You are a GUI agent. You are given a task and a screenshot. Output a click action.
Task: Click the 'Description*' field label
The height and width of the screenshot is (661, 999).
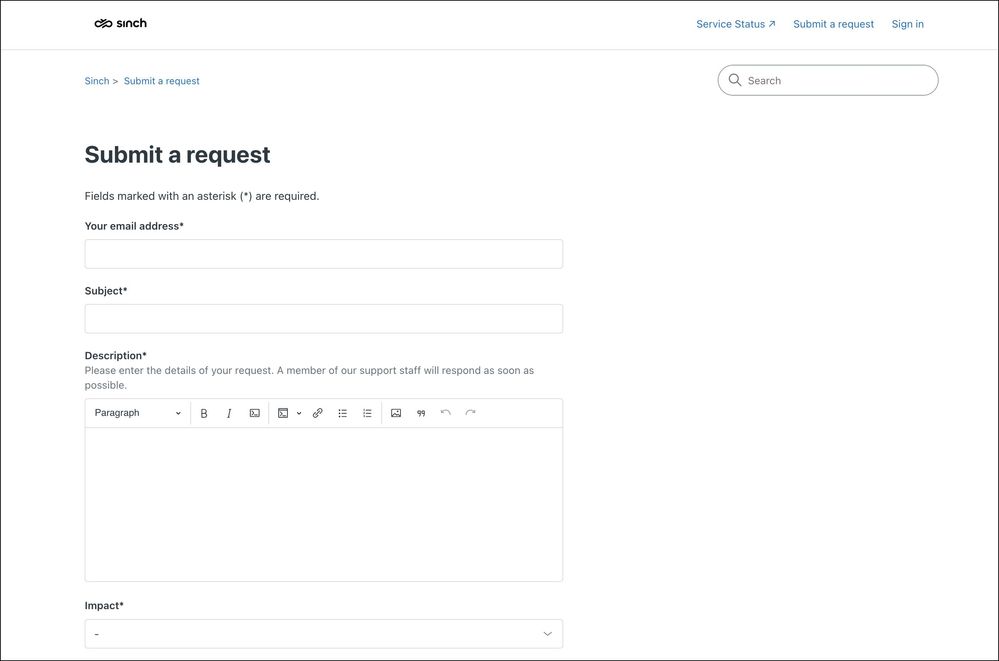click(115, 356)
